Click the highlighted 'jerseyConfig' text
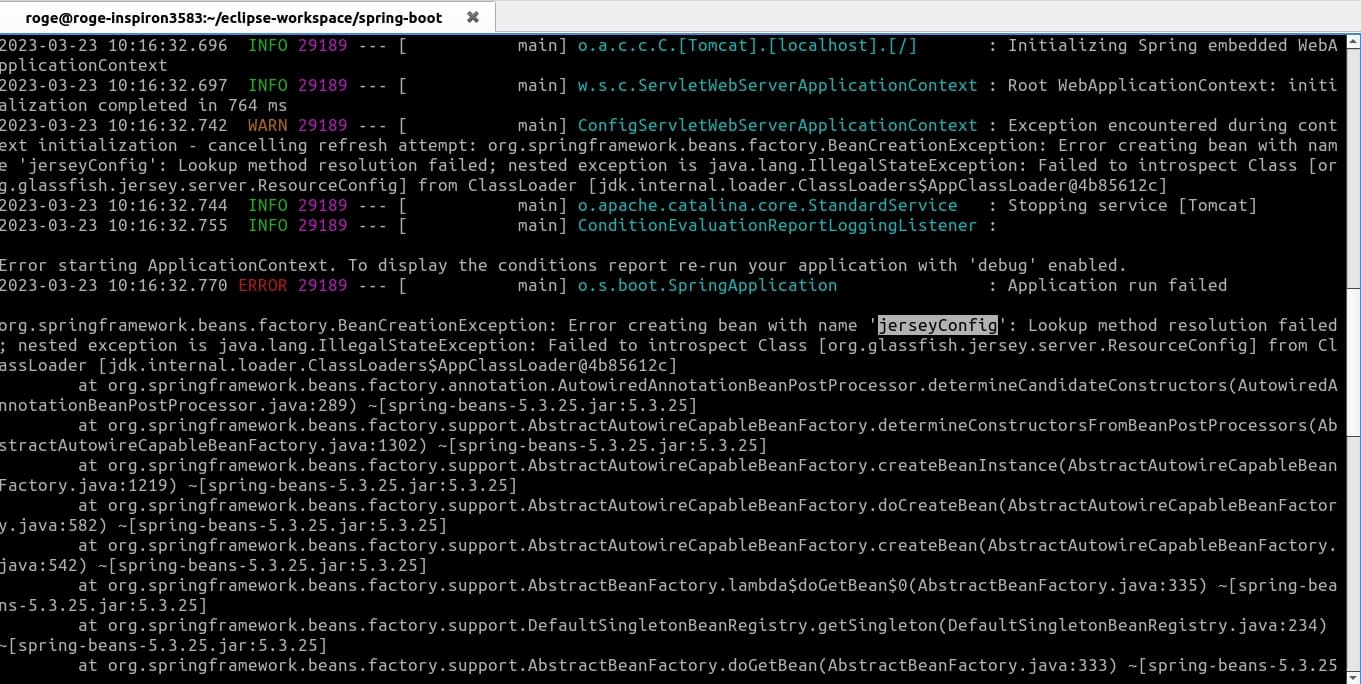Screen dimensions: 1361x684 coord(938,325)
